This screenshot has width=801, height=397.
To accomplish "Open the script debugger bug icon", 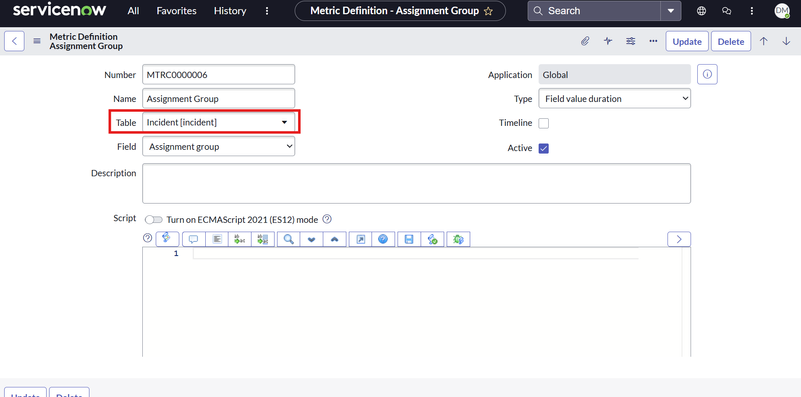I will click(458, 239).
